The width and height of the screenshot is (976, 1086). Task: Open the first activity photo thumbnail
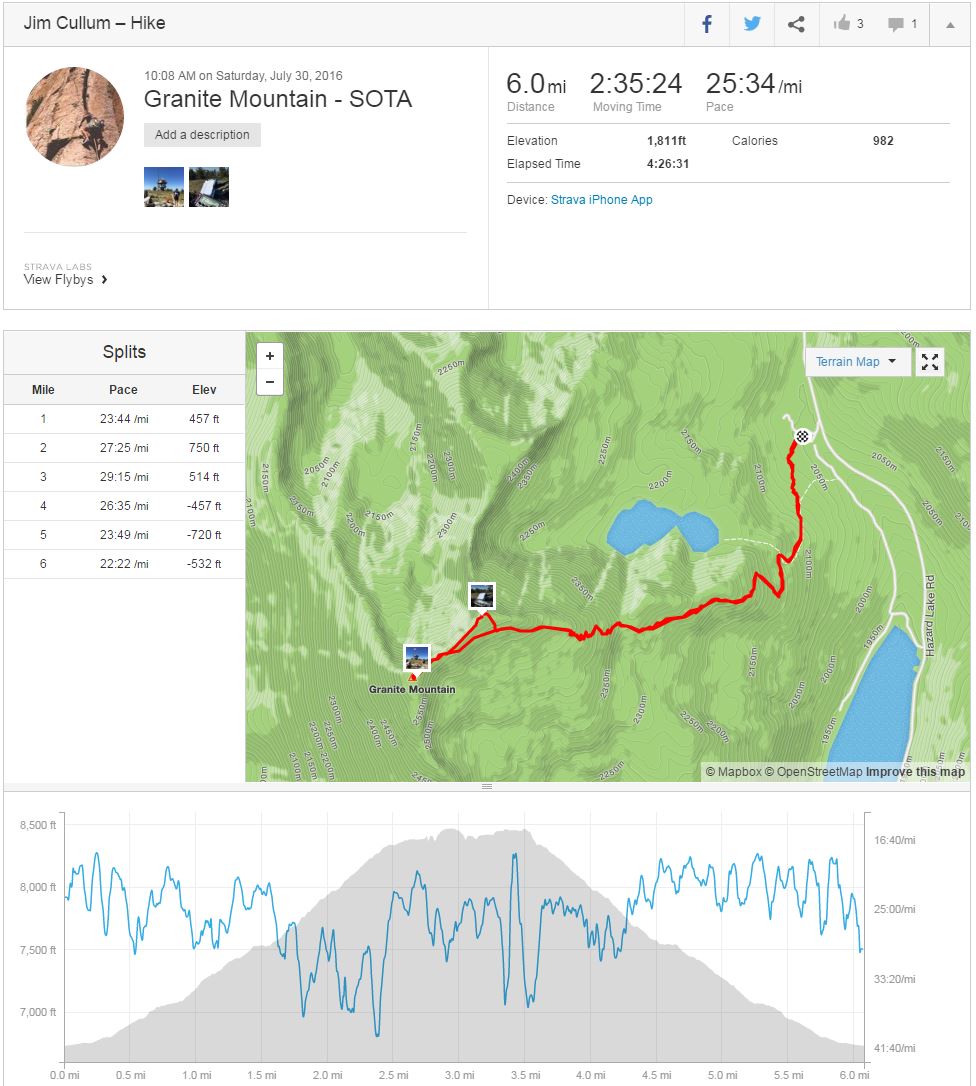point(164,187)
